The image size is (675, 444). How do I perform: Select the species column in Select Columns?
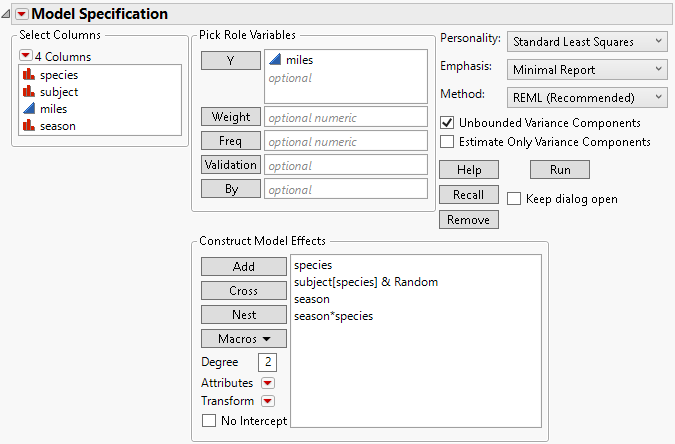point(59,75)
